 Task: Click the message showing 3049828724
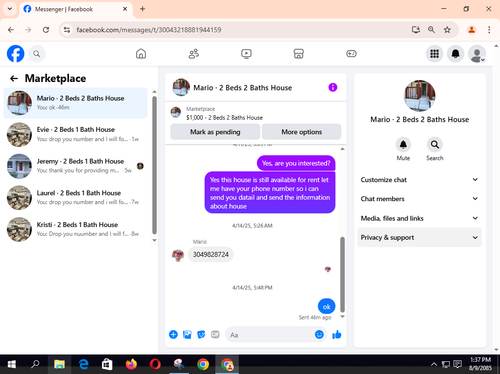click(x=211, y=254)
